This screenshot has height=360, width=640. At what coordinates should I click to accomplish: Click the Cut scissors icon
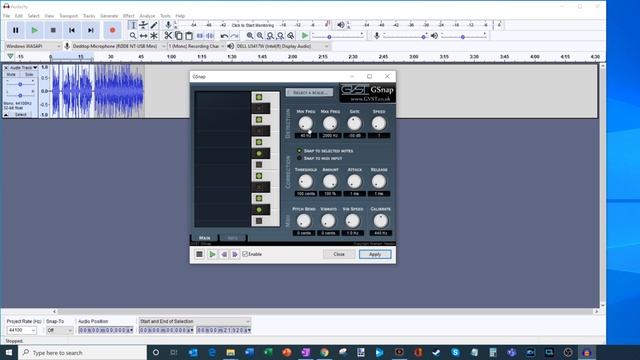point(168,36)
